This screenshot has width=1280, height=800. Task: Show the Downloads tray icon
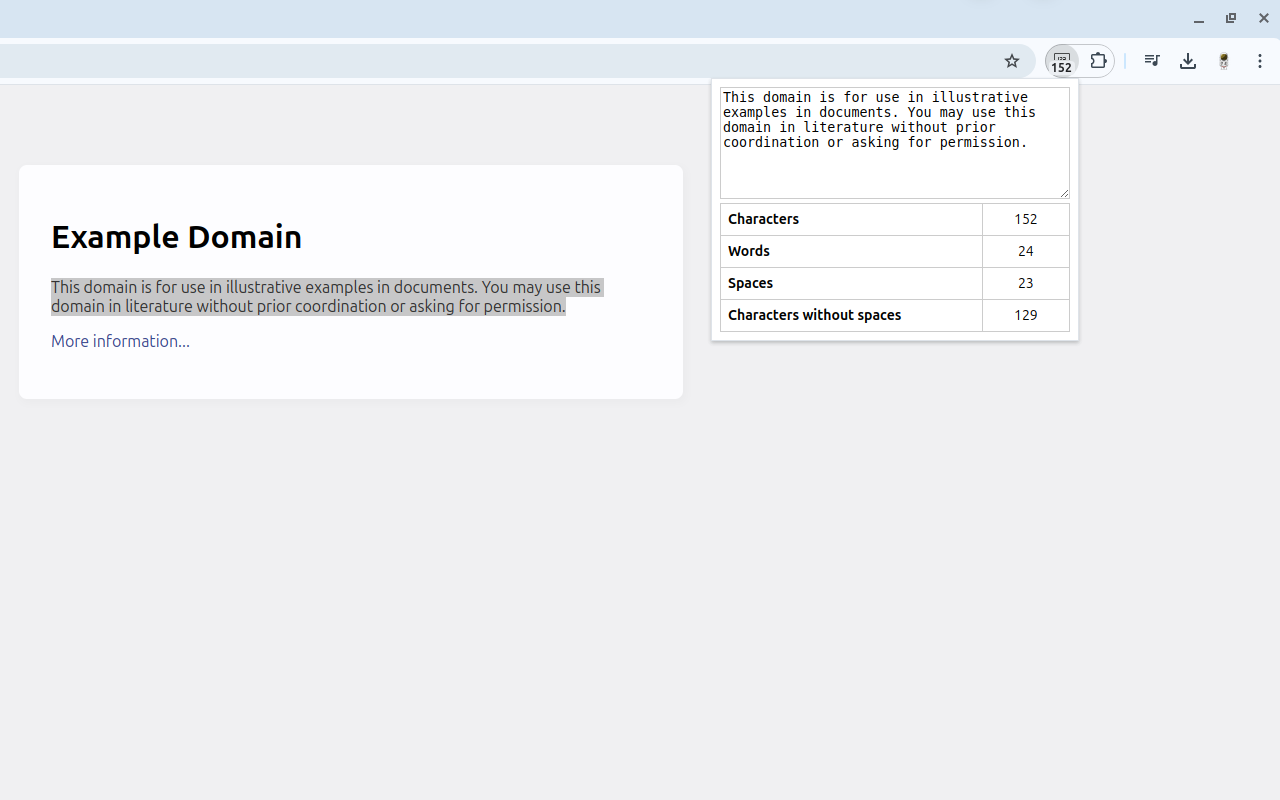[x=1188, y=61]
